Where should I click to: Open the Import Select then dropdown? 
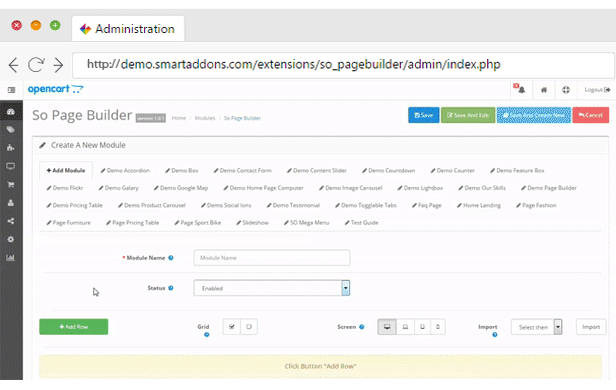tap(536, 327)
